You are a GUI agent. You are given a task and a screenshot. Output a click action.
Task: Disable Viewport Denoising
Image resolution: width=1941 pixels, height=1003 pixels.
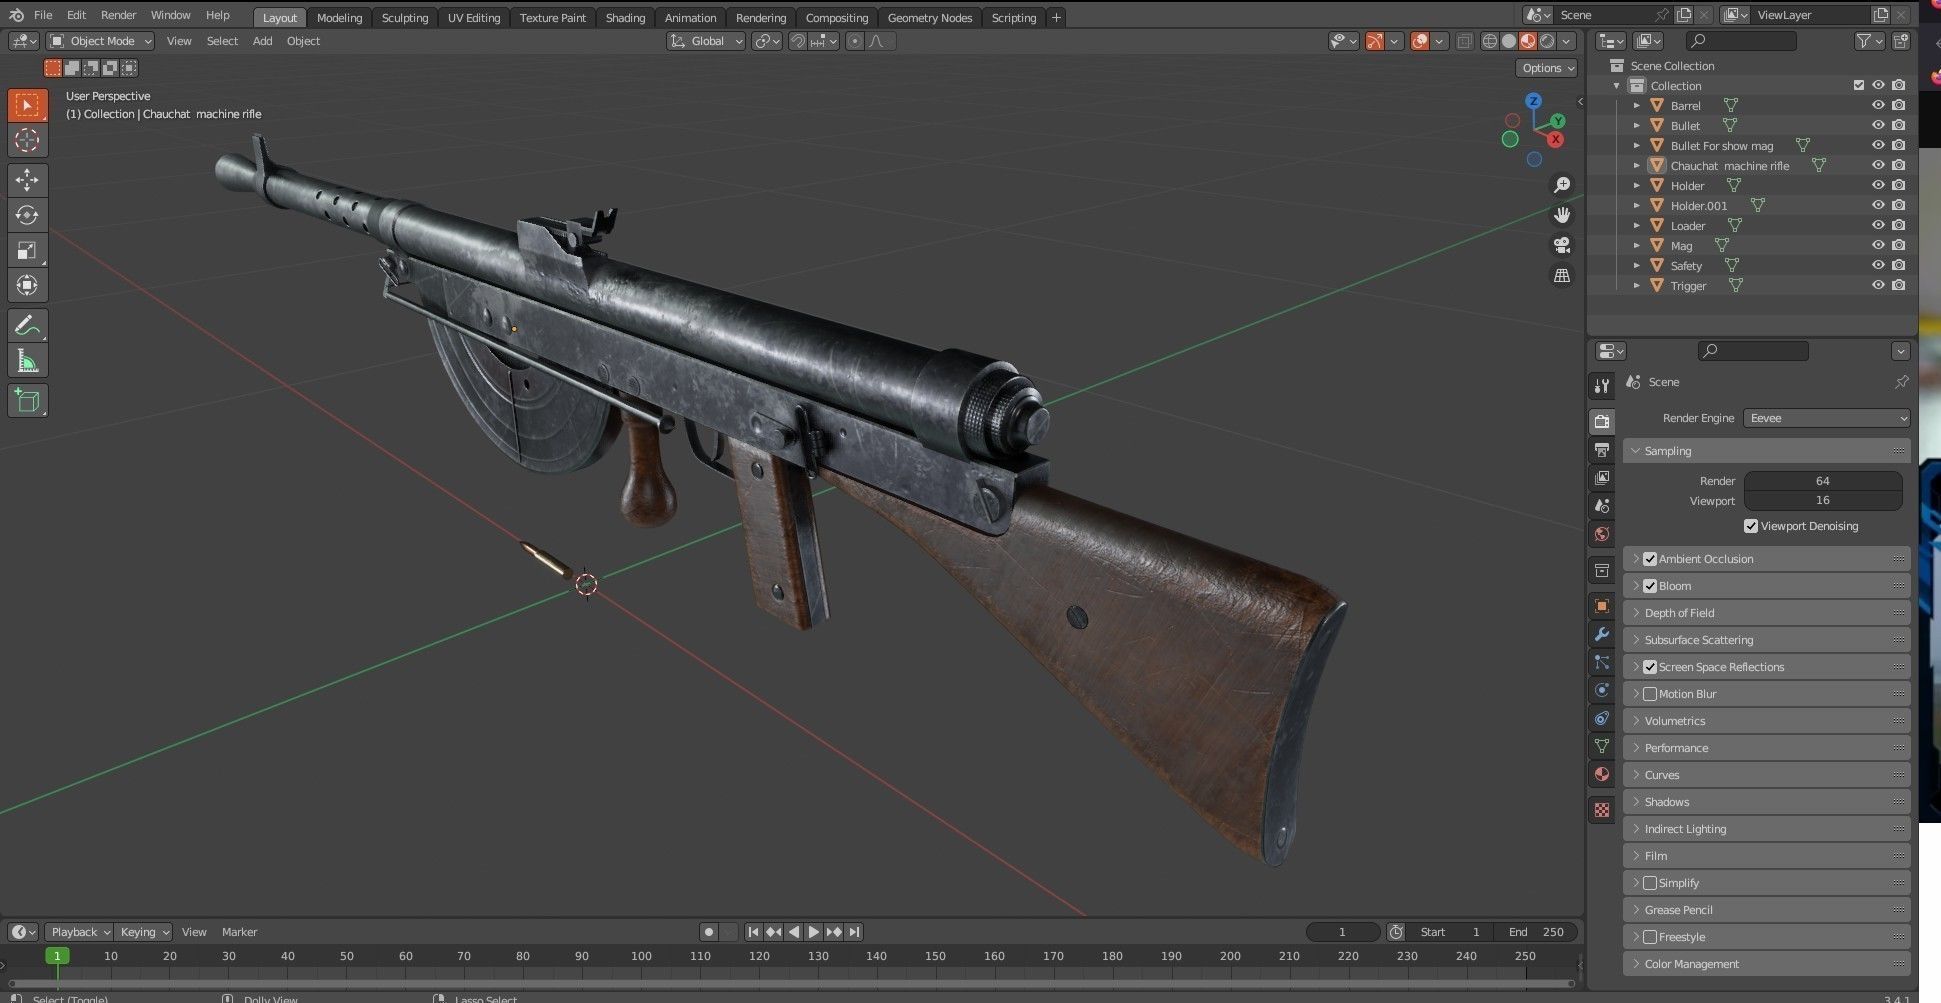1751,525
